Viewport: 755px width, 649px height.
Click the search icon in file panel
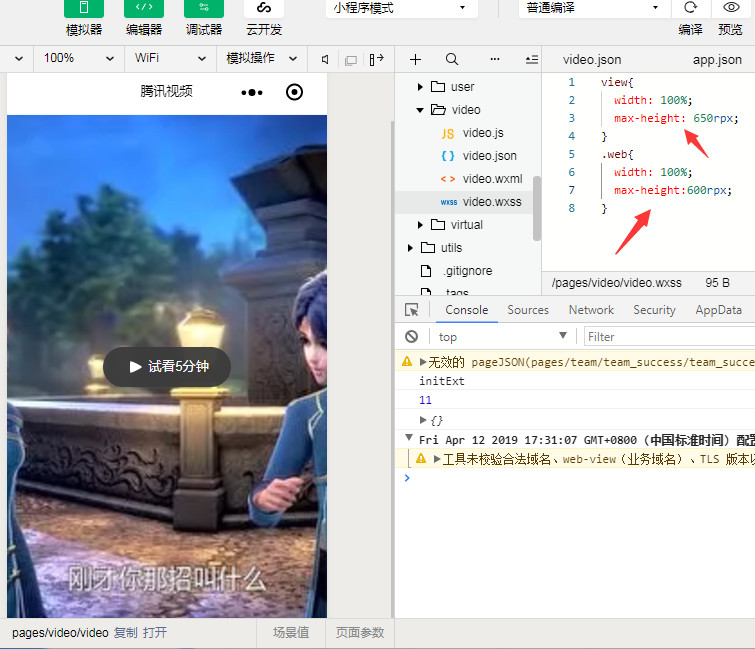[452, 59]
